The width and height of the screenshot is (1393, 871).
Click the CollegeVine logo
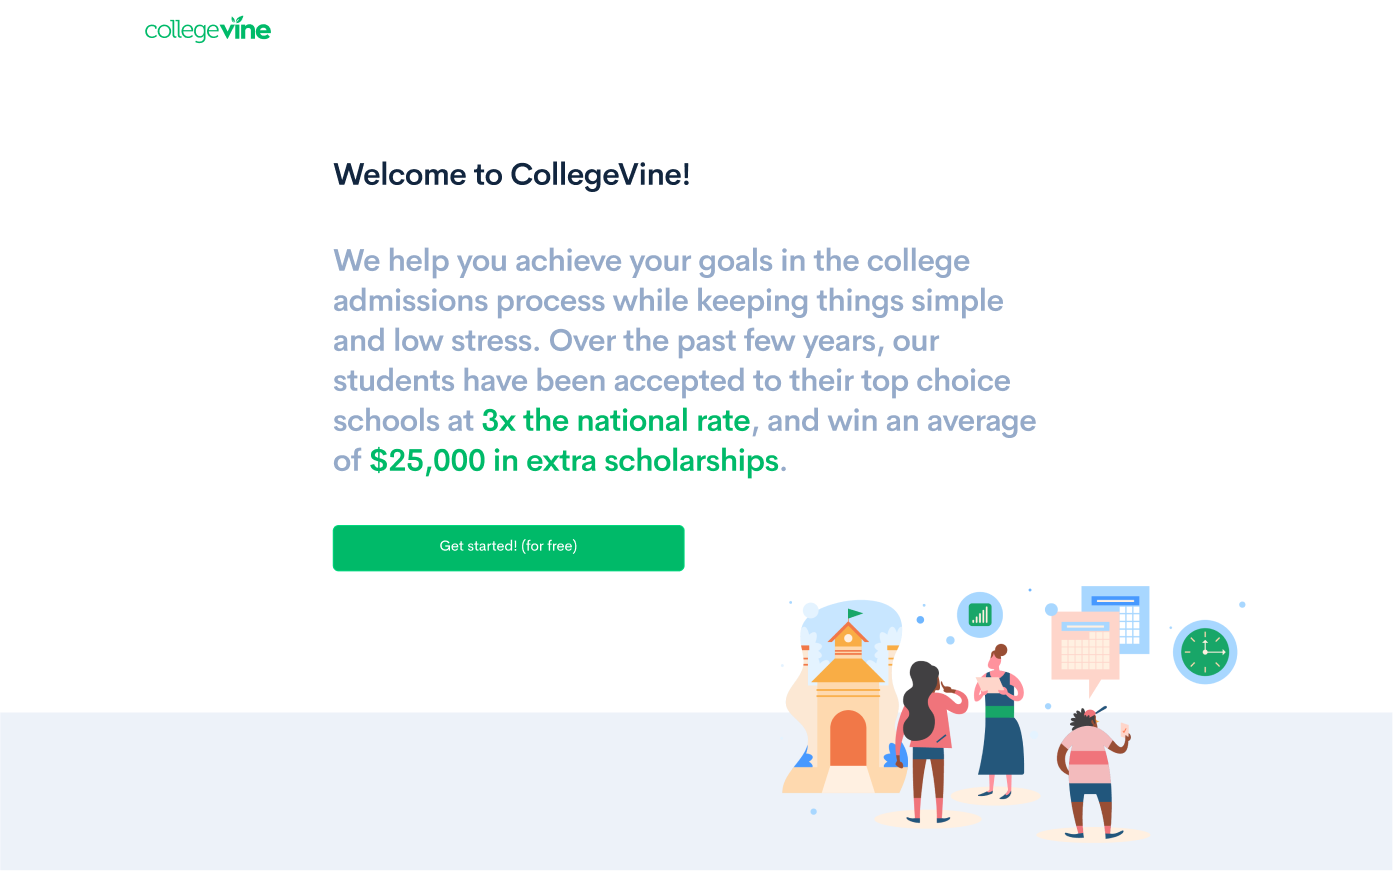208,30
